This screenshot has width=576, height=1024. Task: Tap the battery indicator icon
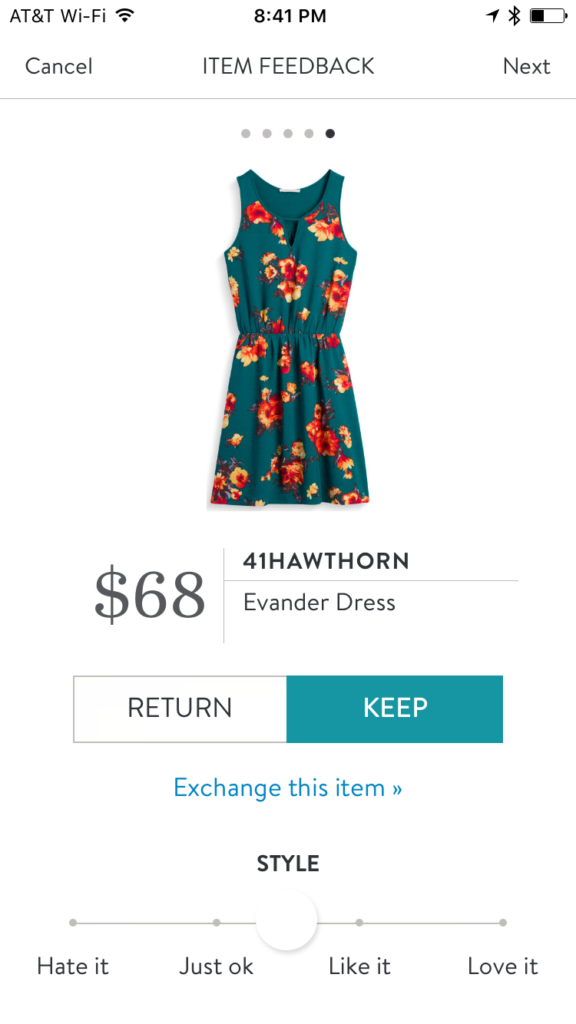(548, 16)
